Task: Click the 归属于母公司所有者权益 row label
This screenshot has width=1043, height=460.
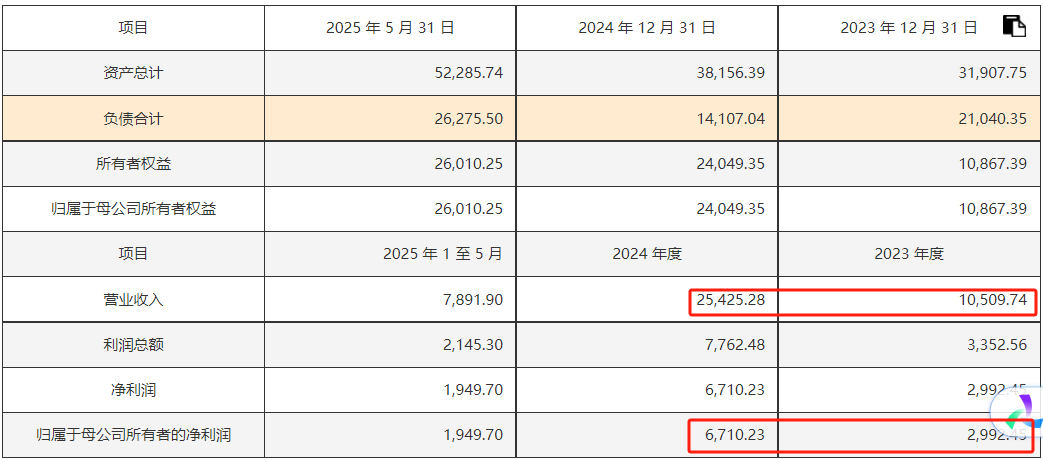Action: click(133, 209)
